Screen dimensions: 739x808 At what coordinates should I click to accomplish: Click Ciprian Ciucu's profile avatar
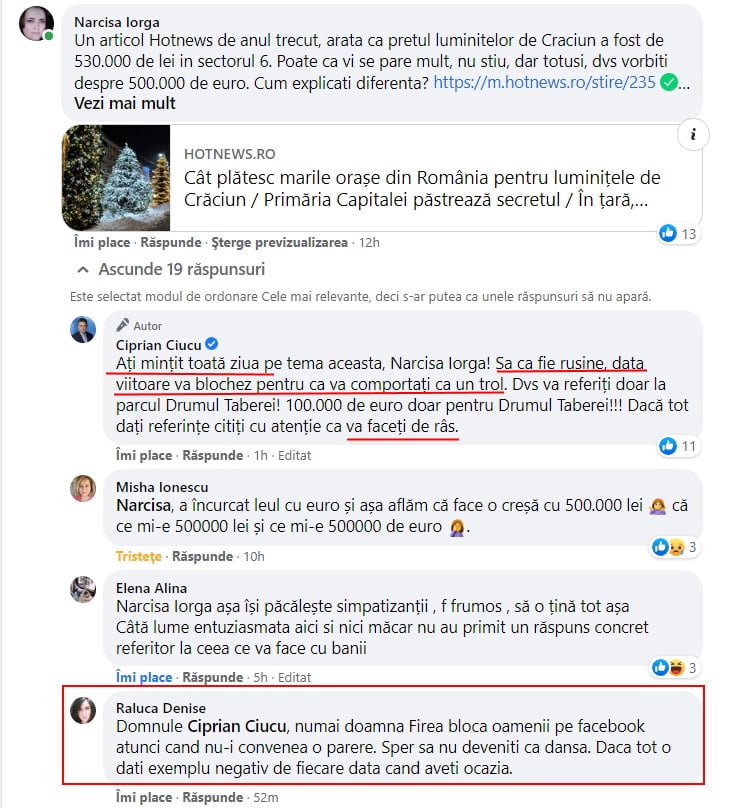tap(83, 330)
